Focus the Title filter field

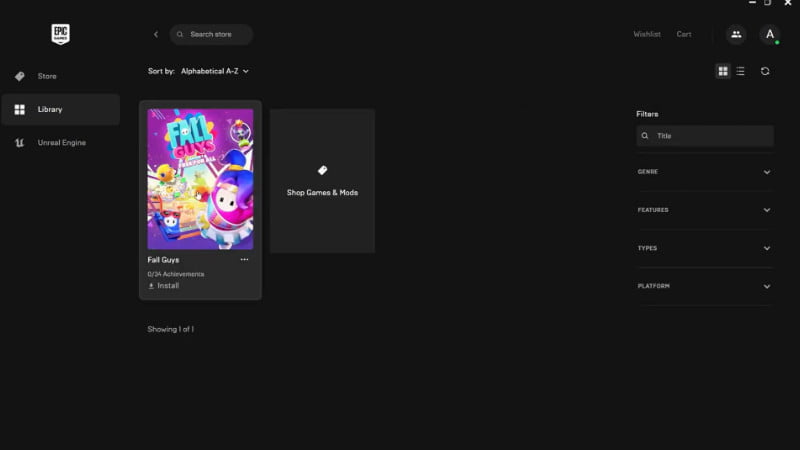(x=705, y=136)
